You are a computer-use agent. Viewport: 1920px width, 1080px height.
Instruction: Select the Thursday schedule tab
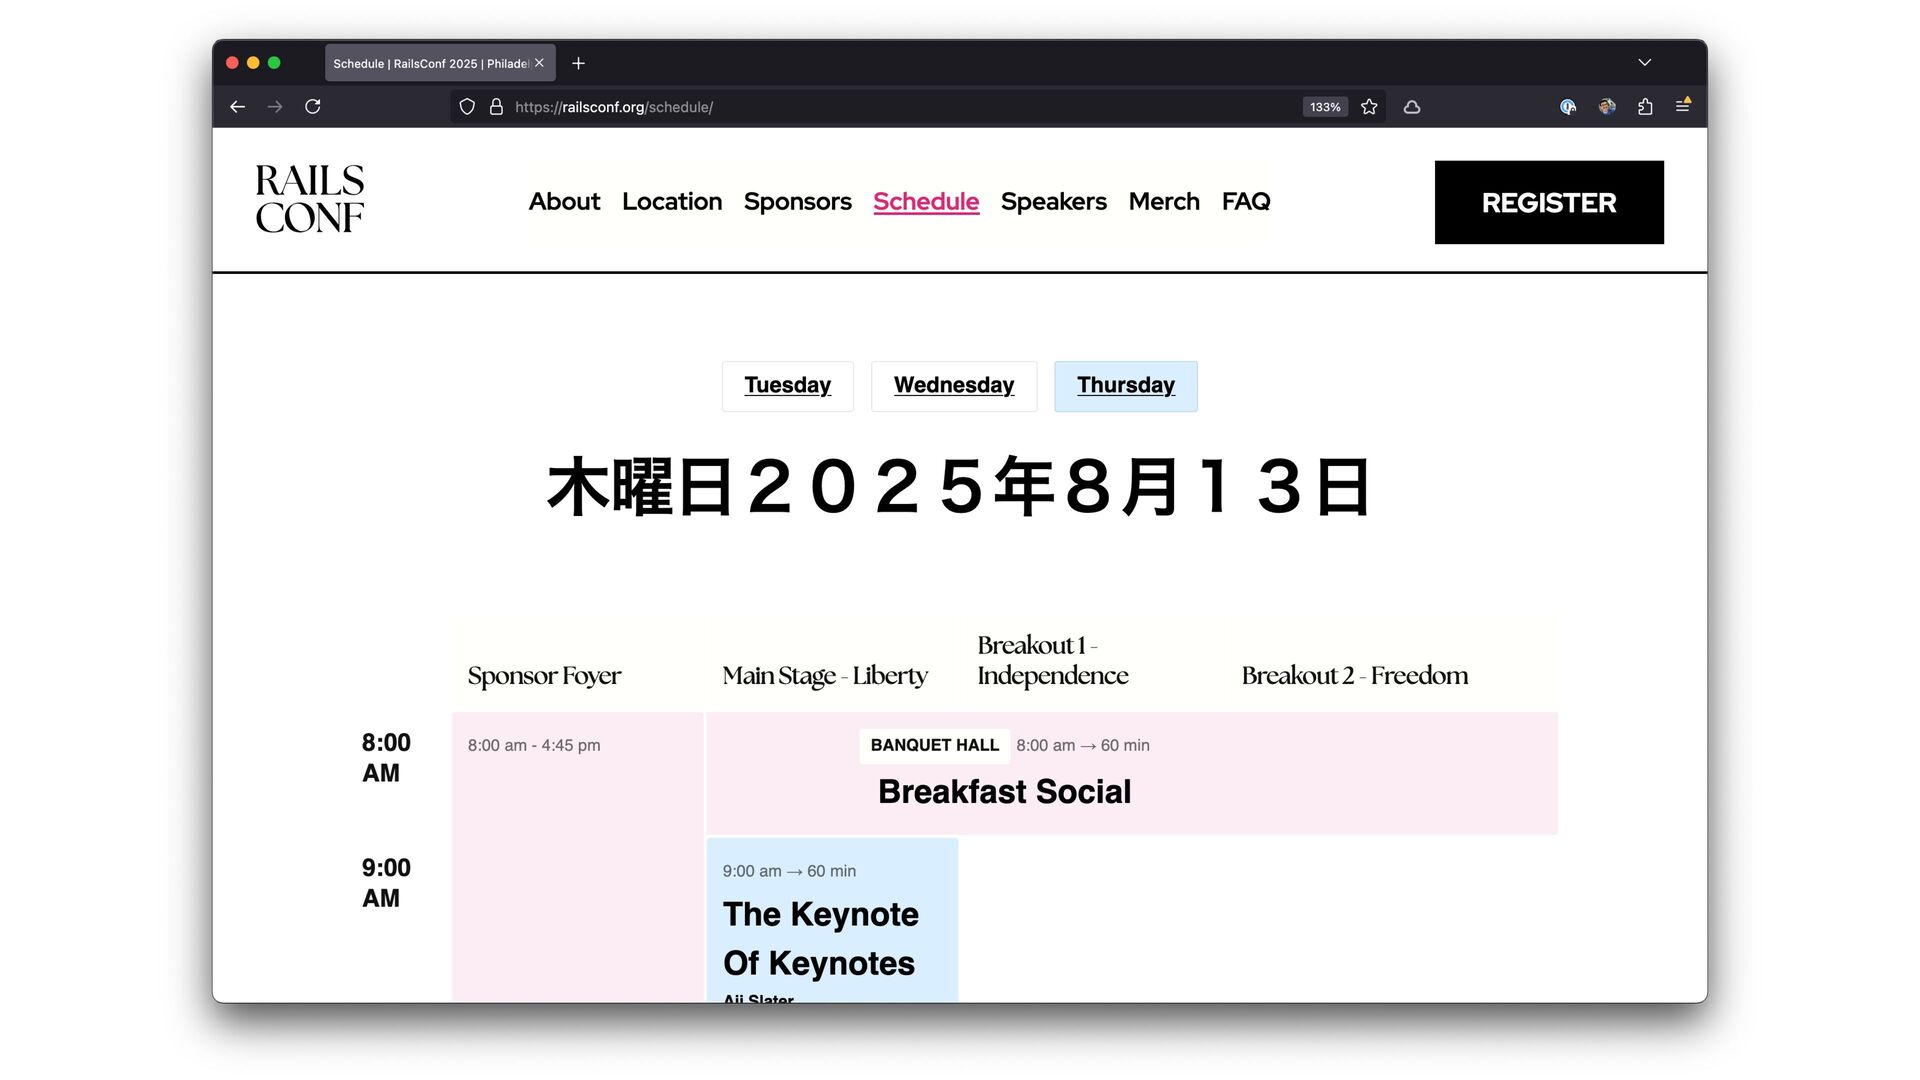tap(1126, 386)
